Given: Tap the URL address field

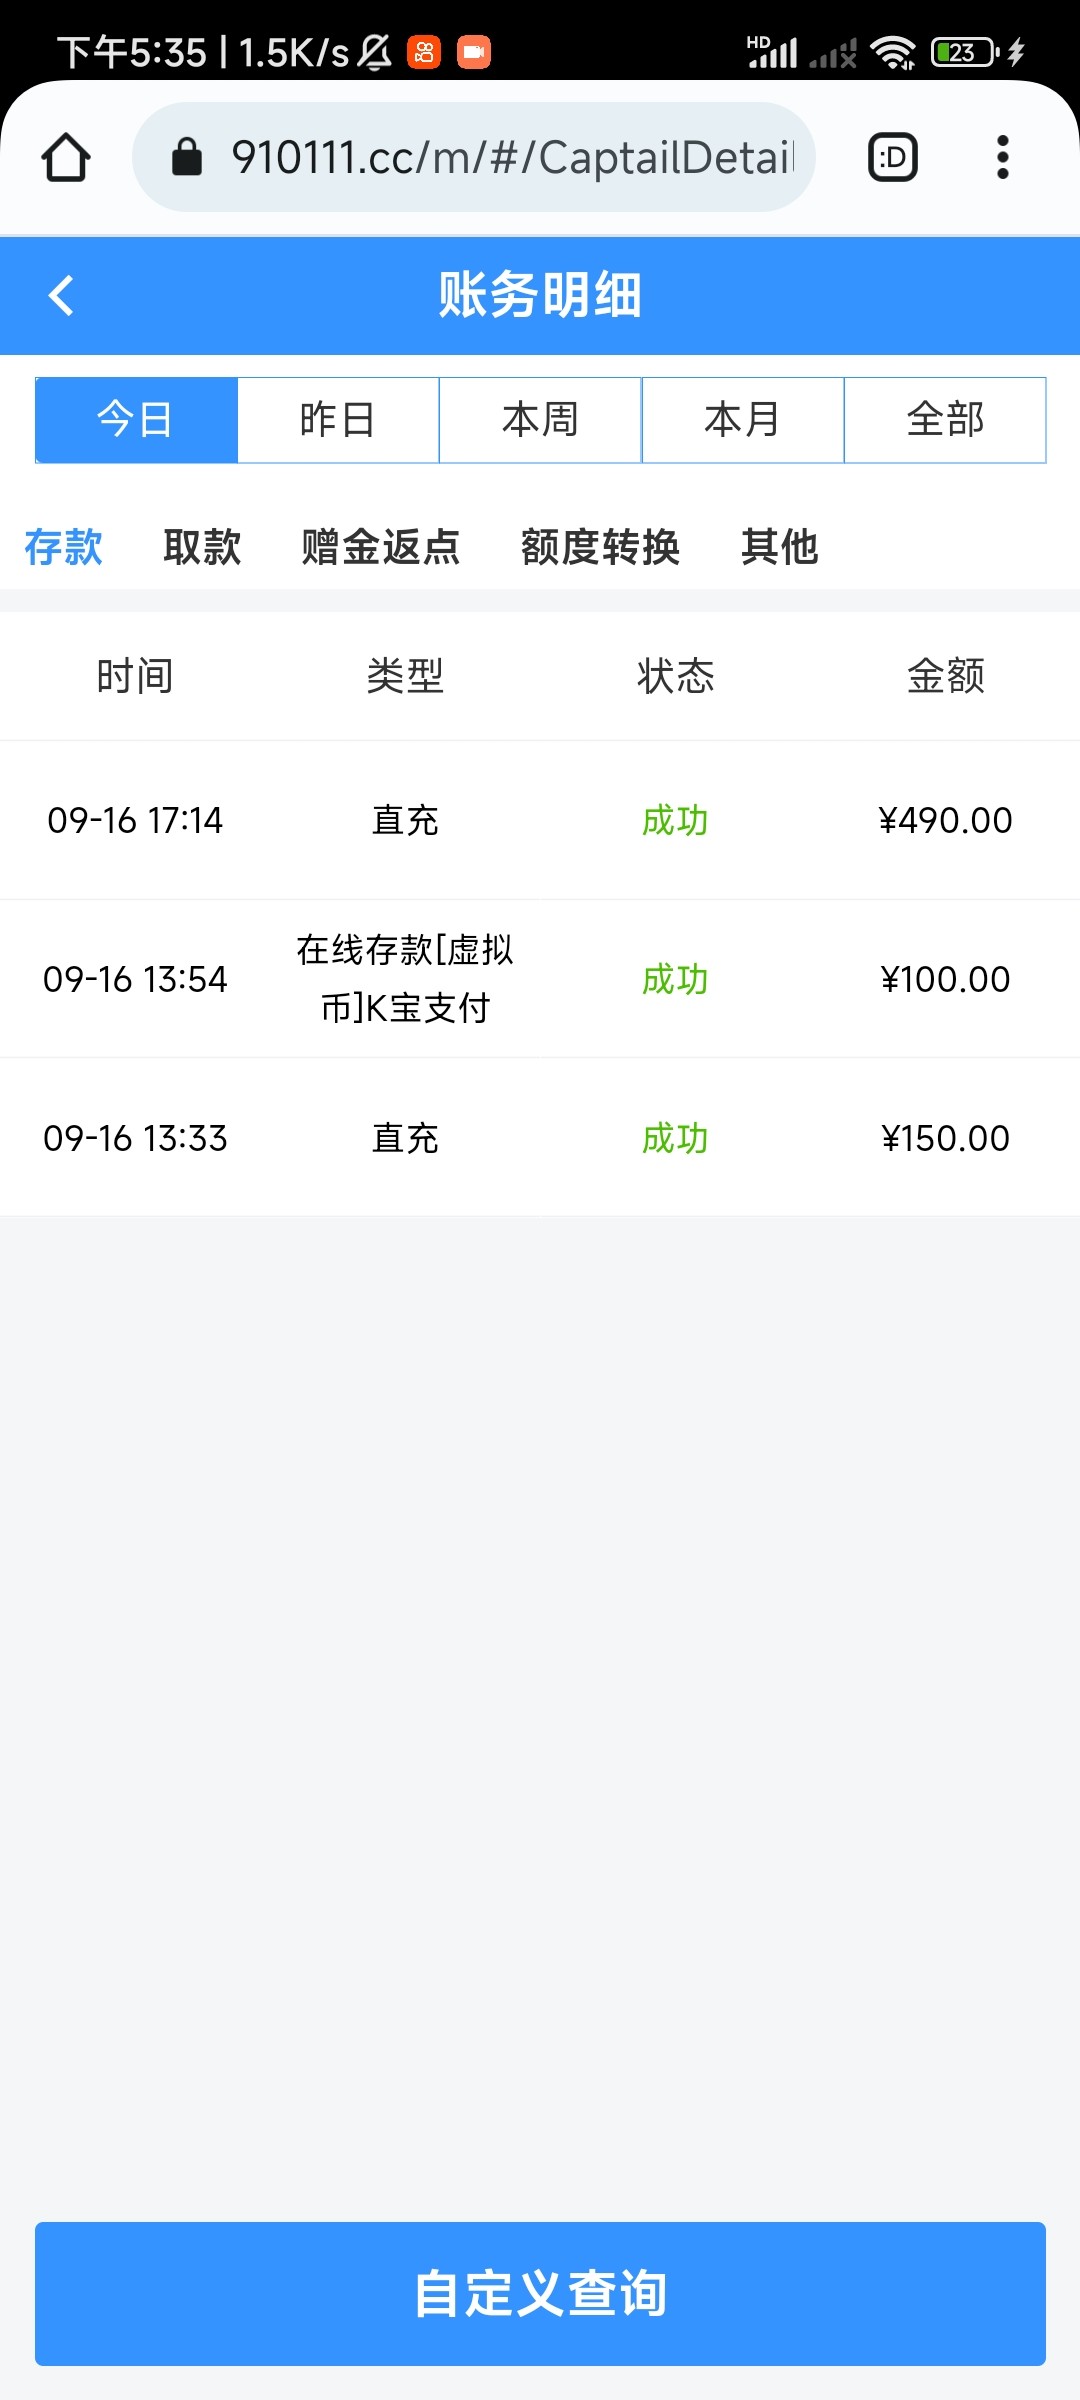Looking at the screenshot, I should coord(510,157).
